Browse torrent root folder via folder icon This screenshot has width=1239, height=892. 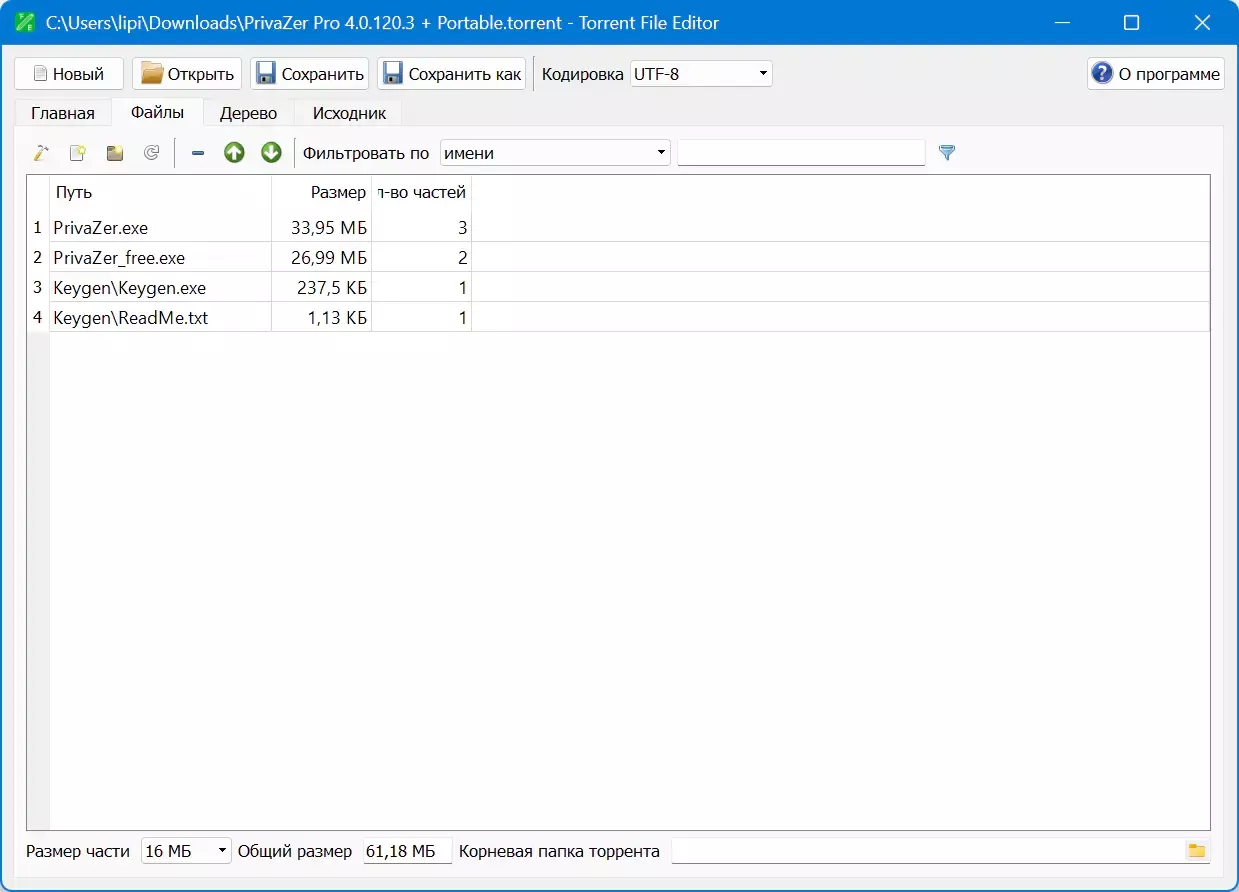tap(1196, 851)
